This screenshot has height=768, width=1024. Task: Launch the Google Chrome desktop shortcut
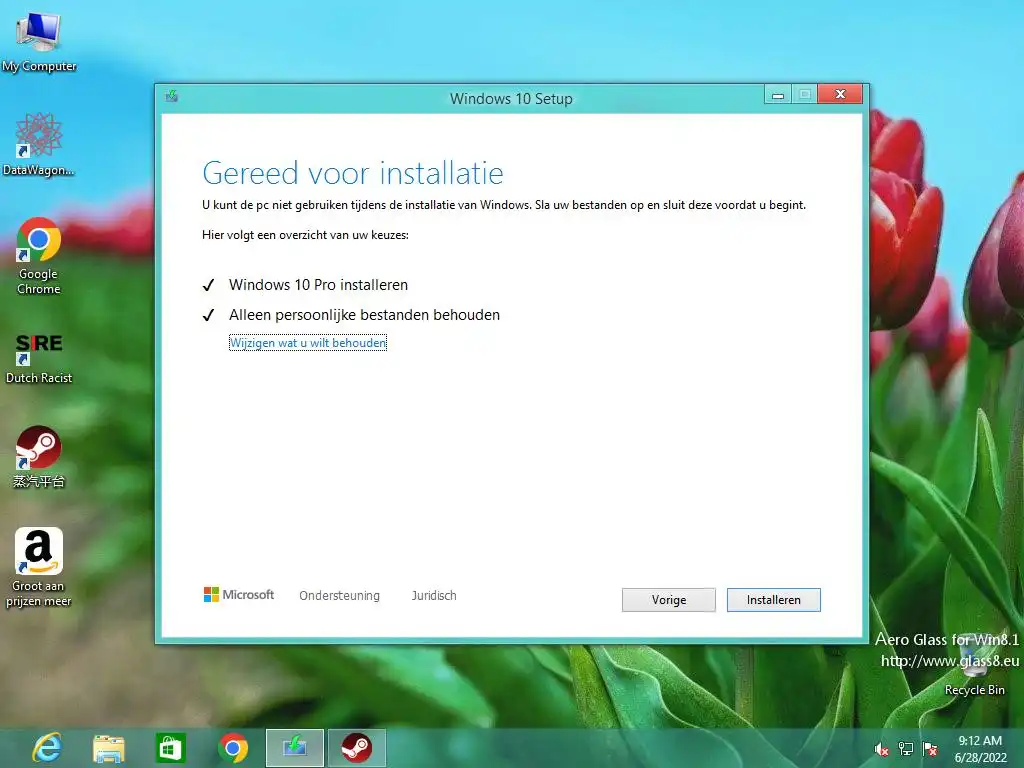pyautogui.click(x=39, y=255)
